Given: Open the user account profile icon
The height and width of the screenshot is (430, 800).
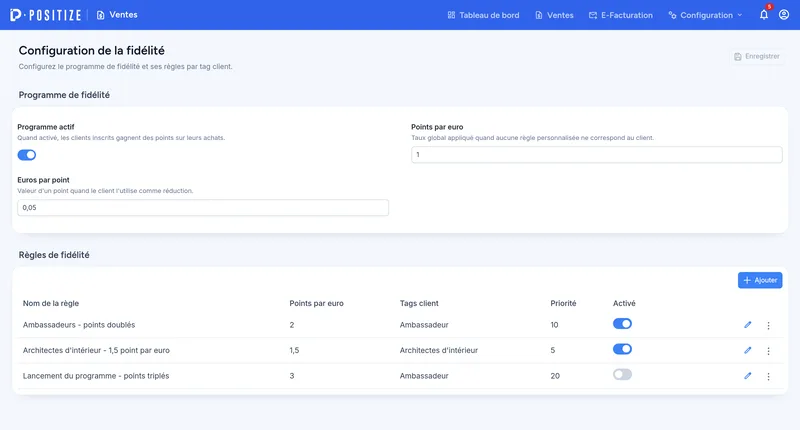Looking at the screenshot, I should [784, 15].
